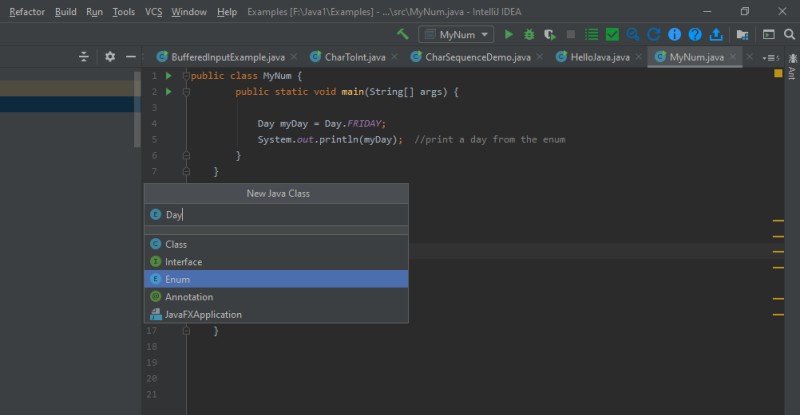Viewport: 800px width, 415px height.
Task: Close the BufferedInputExample.java tab
Action: click(x=294, y=57)
